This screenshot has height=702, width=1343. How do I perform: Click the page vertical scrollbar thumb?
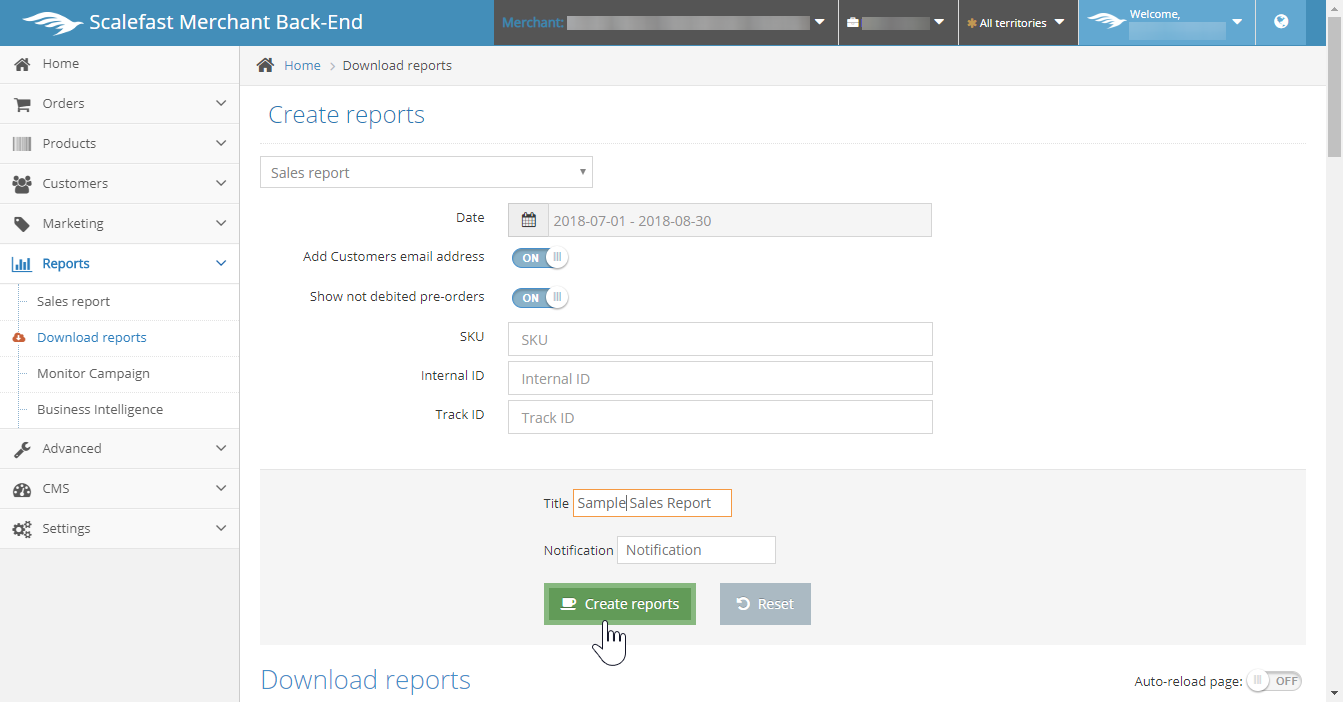pyautogui.click(x=1334, y=100)
